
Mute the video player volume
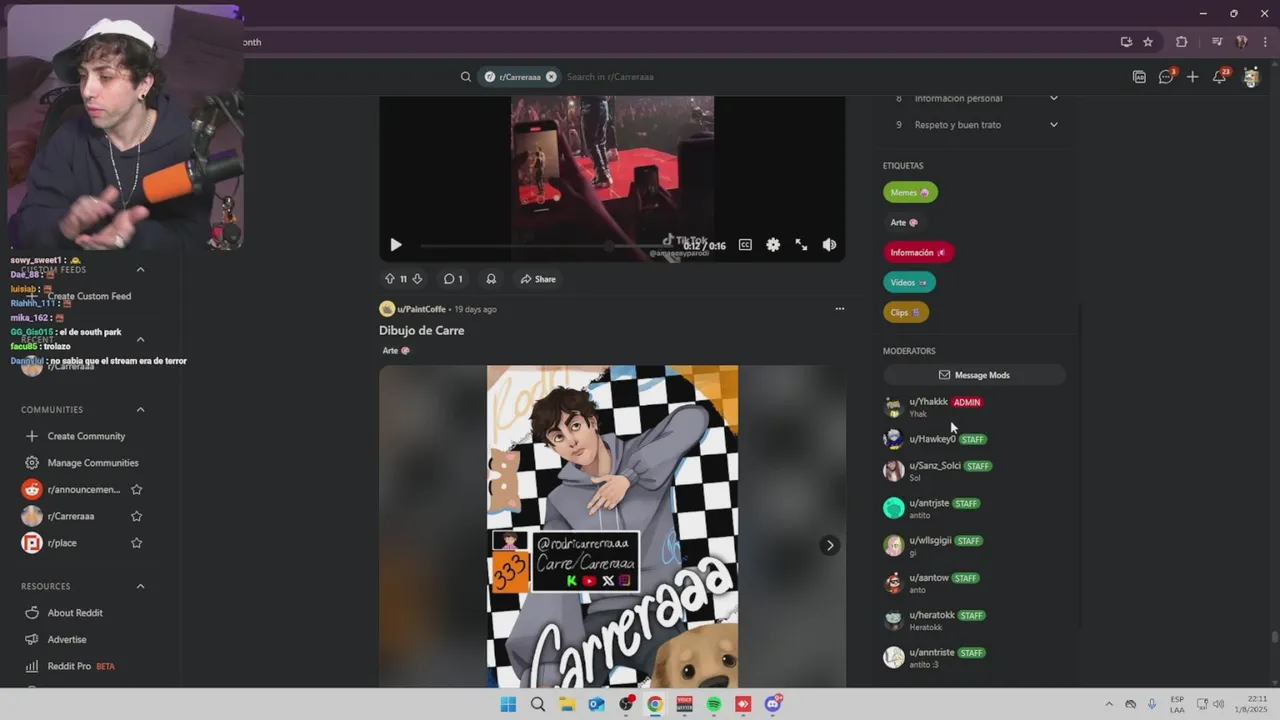[x=829, y=245]
